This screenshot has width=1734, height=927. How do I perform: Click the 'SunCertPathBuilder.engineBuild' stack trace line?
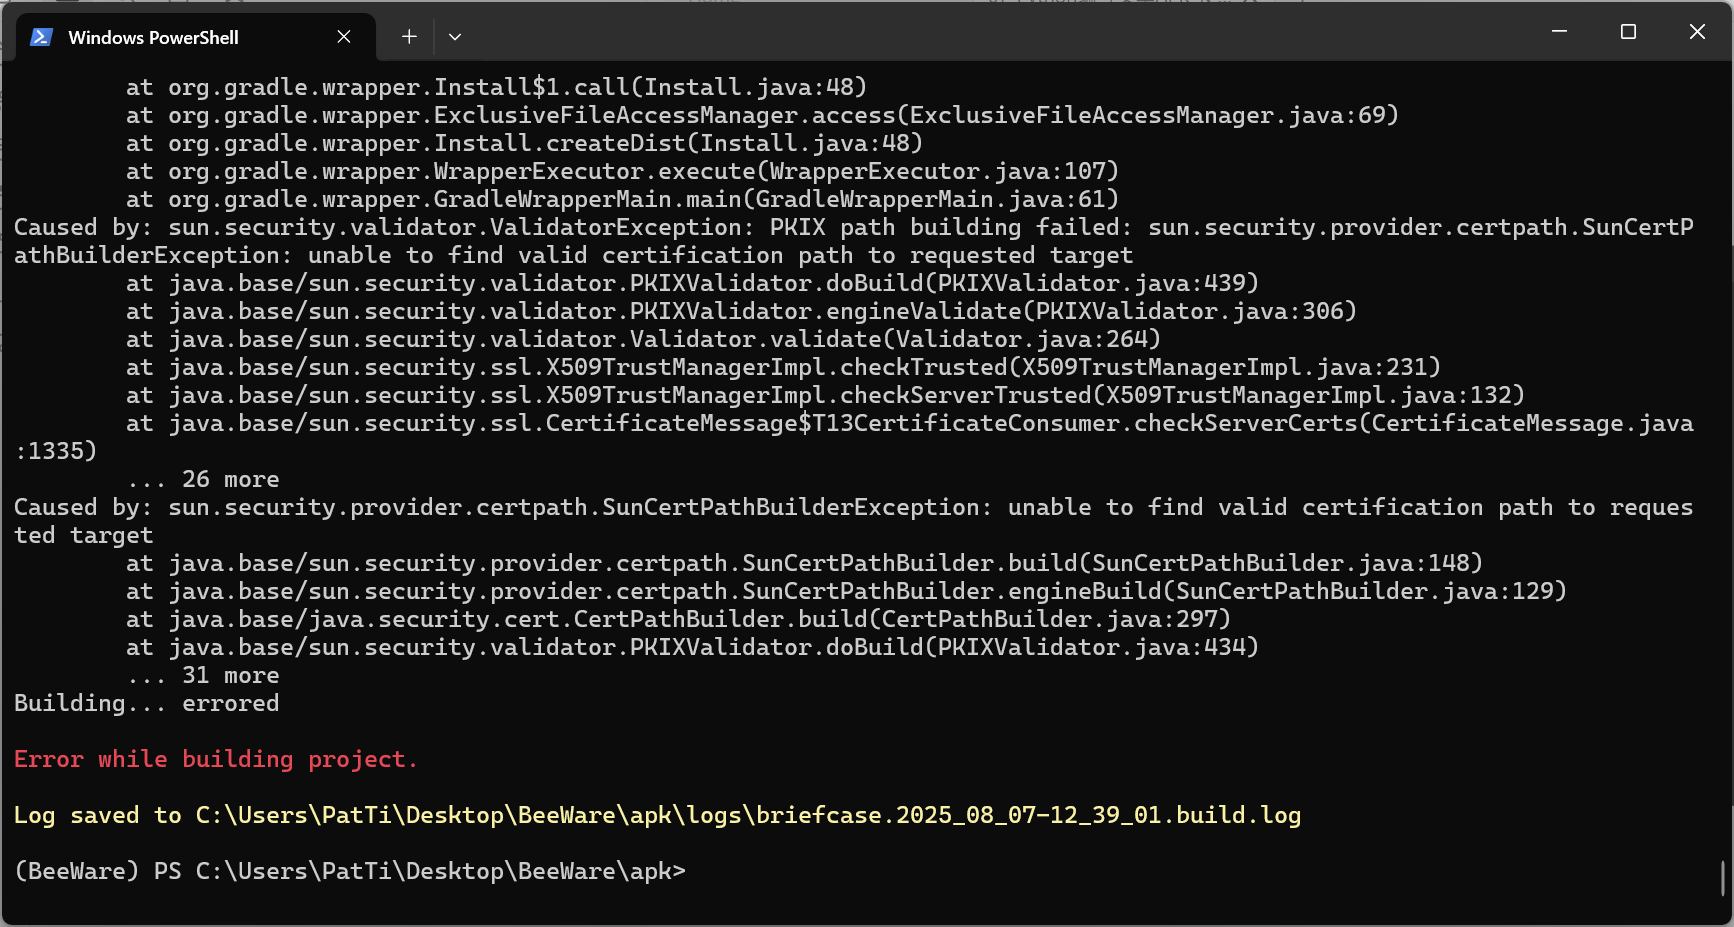846,591
